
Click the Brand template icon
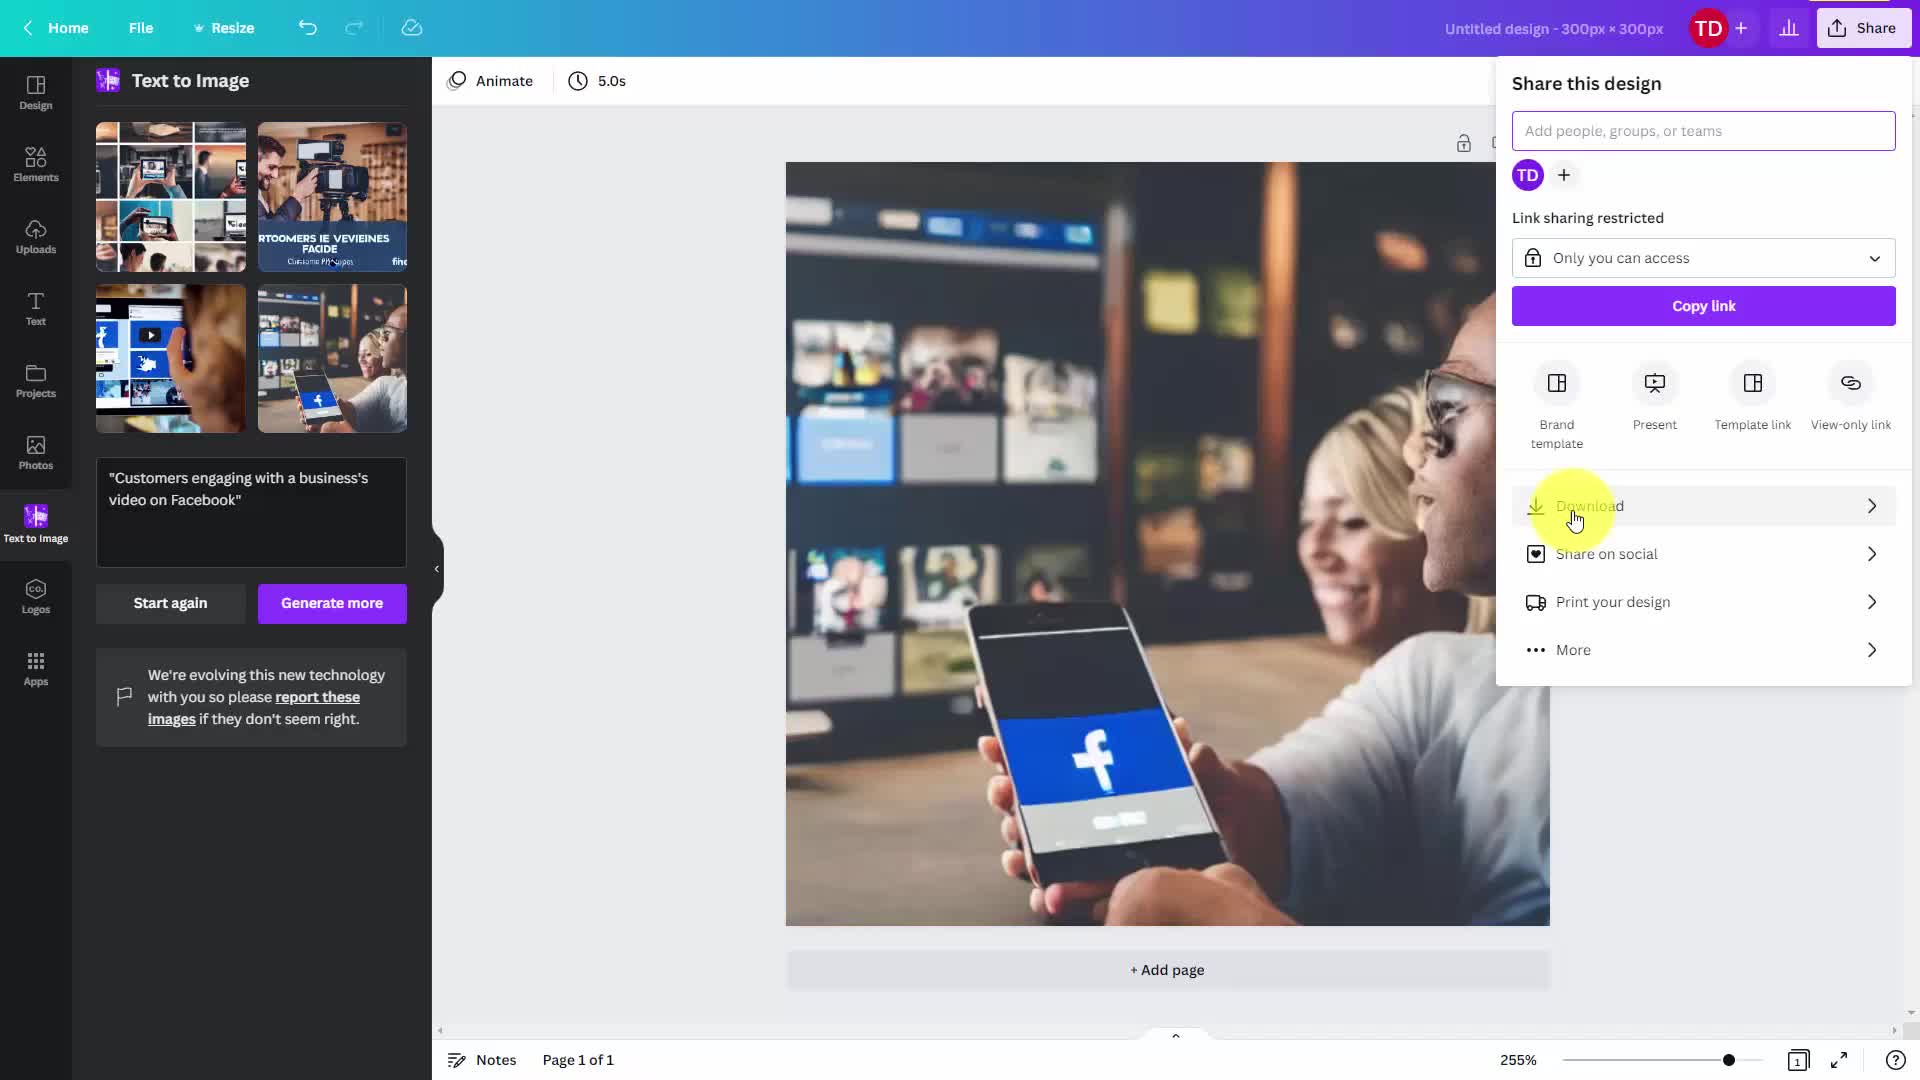1556,384
